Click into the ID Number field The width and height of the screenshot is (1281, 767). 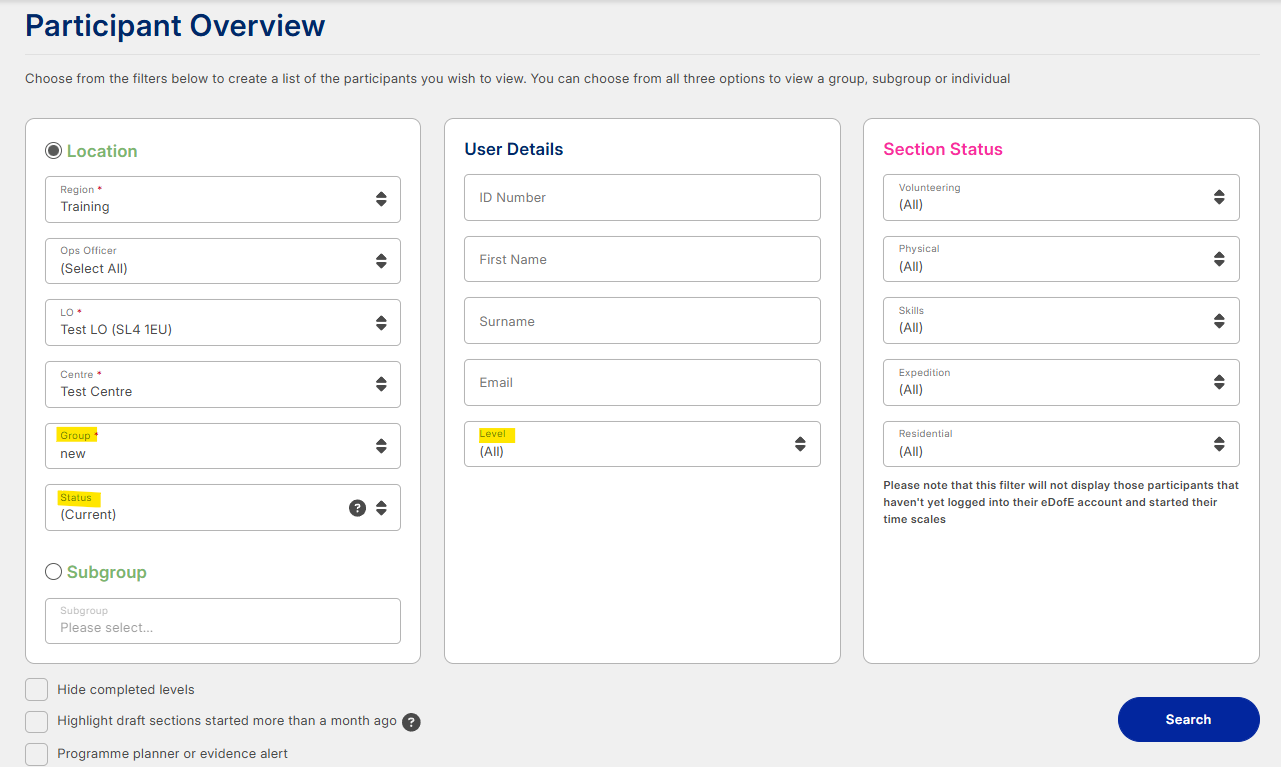click(641, 198)
